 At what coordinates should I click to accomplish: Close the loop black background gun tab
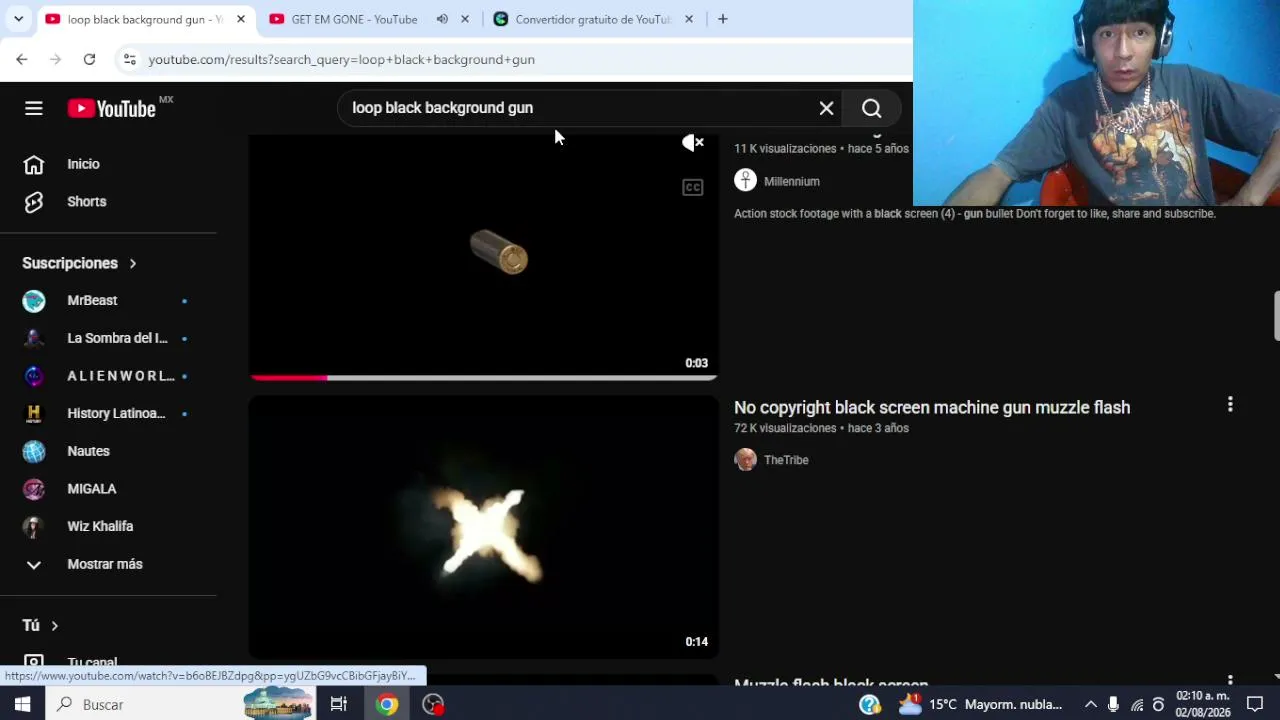click(241, 19)
